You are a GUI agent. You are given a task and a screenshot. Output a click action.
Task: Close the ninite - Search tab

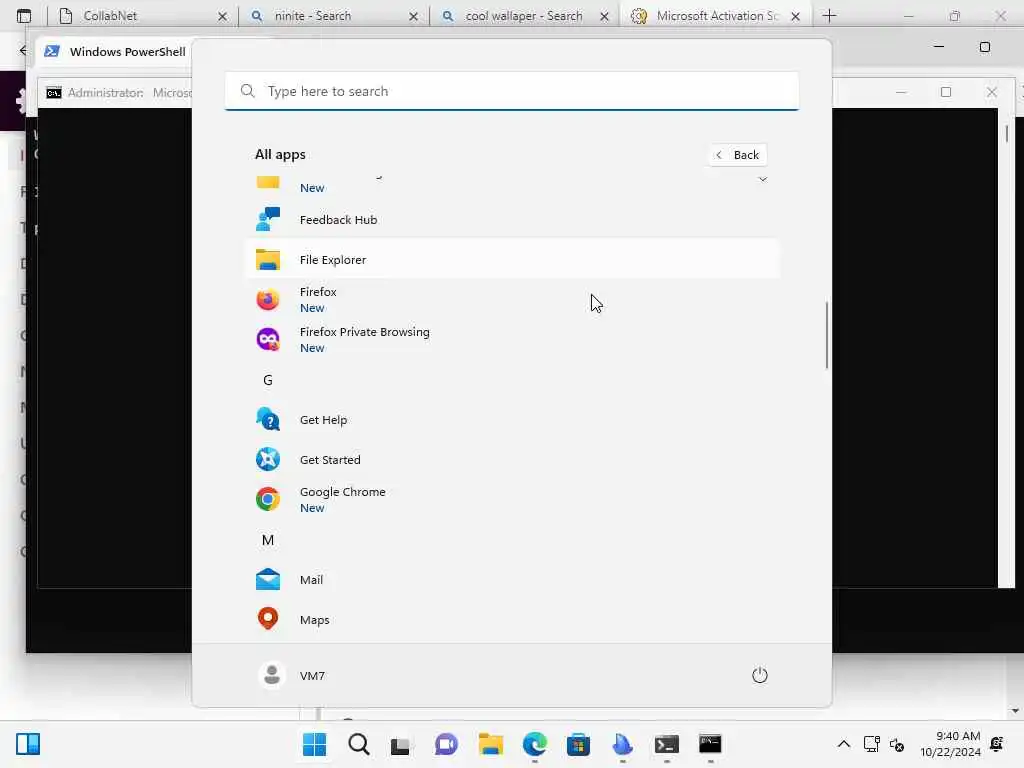pos(413,16)
